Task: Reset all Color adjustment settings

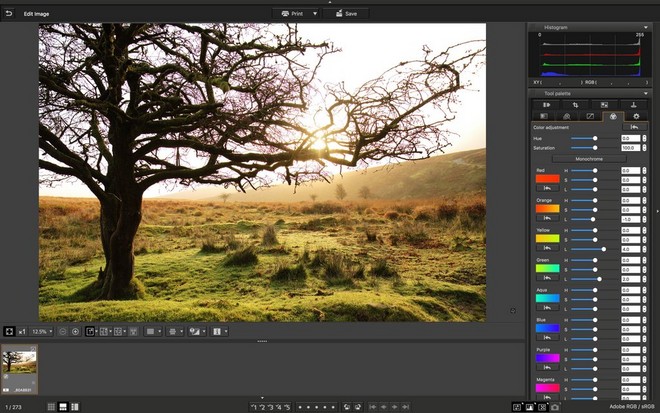Action: (x=634, y=127)
